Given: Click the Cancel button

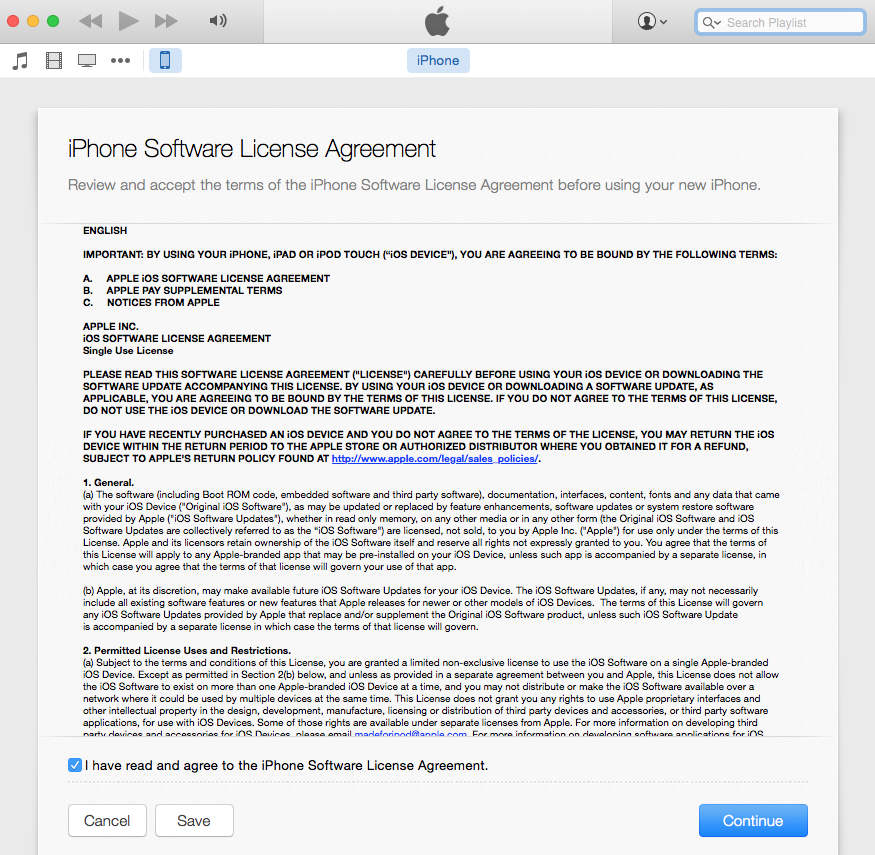Looking at the screenshot, I should coord(107,821).
